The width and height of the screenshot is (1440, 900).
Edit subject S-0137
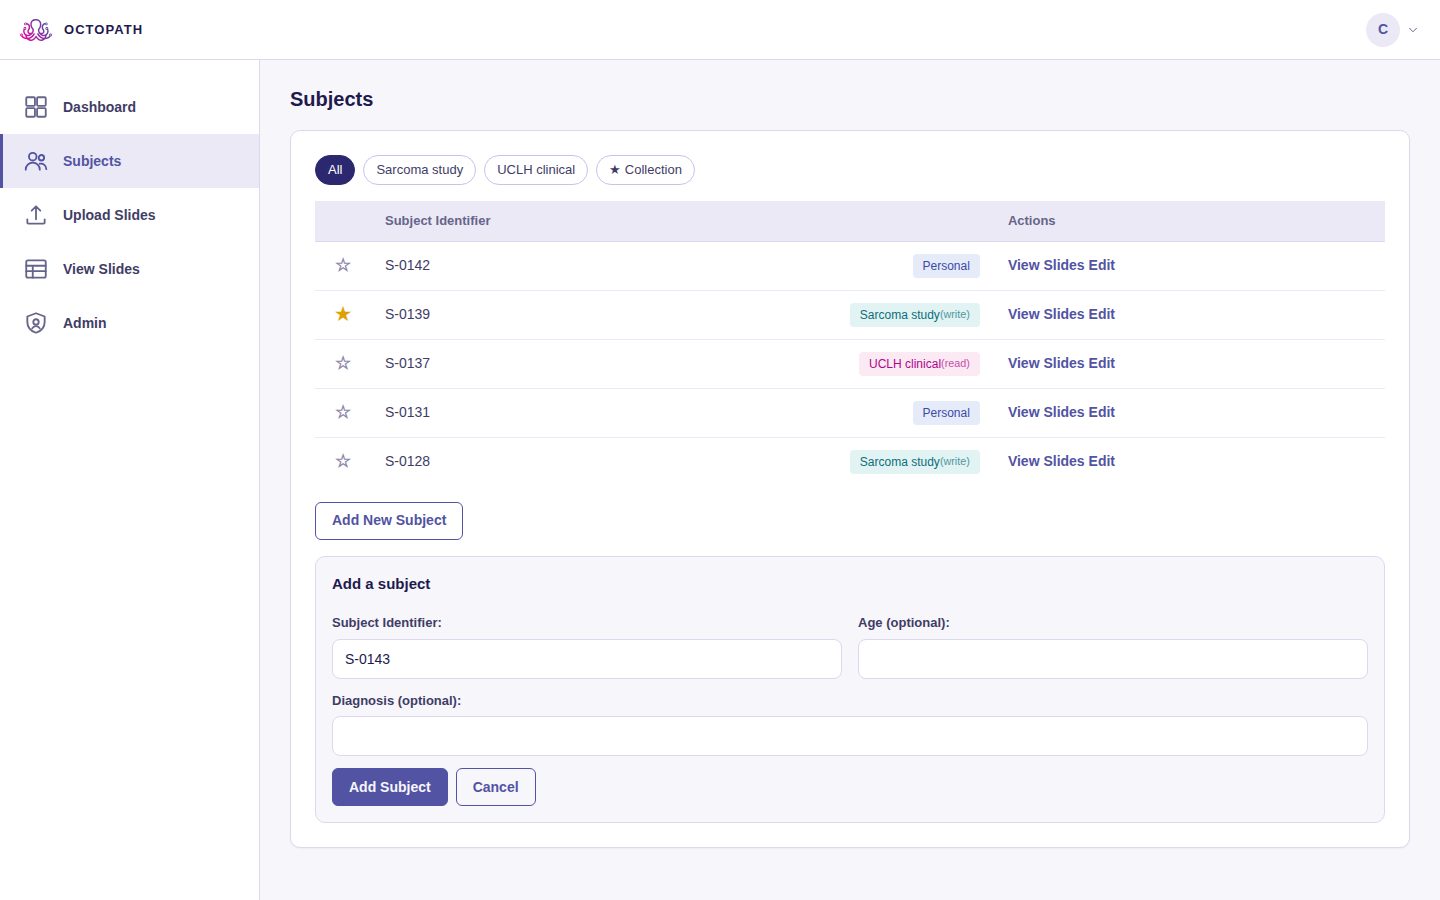tap(1102, 363)
